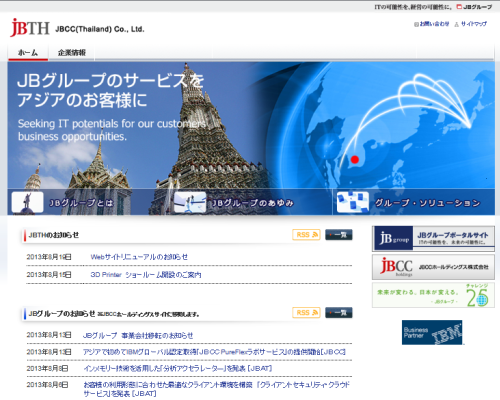Click the JBTH logo
The width and height of the screenshot is (500, 400).
point(30,28)
